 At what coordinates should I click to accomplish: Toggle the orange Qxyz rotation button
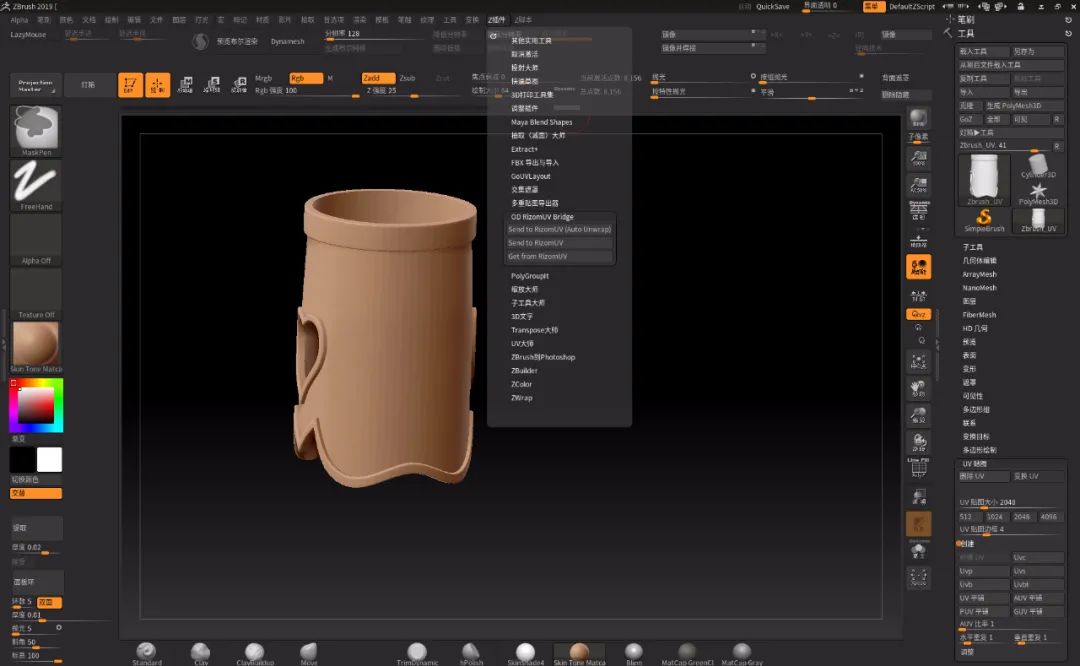tap(918, 314)
